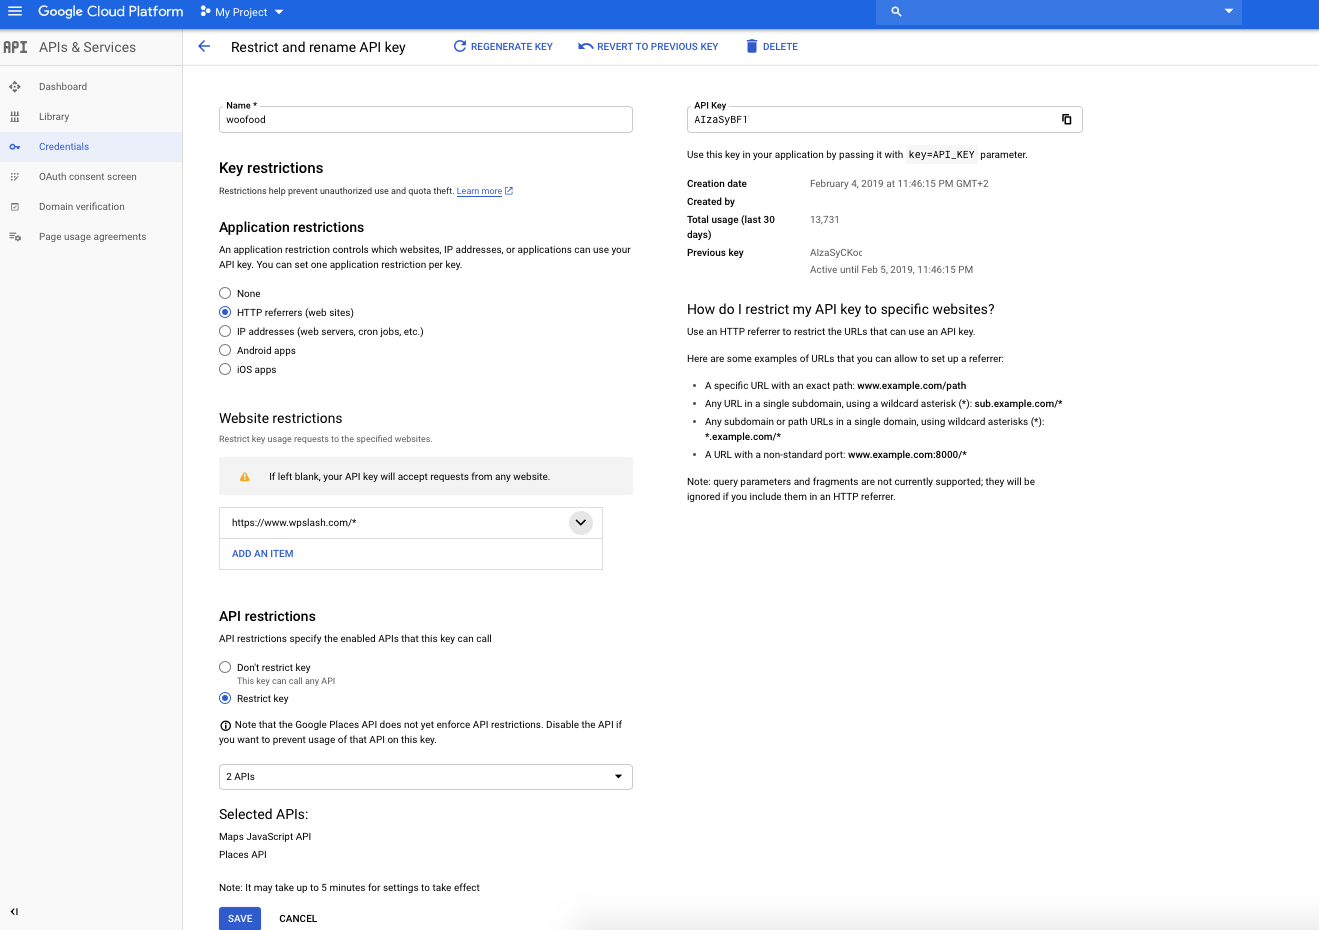Click the total usage value 13,731
Viewport: 1319px width, 930px height.
click(x=825, y=220)
